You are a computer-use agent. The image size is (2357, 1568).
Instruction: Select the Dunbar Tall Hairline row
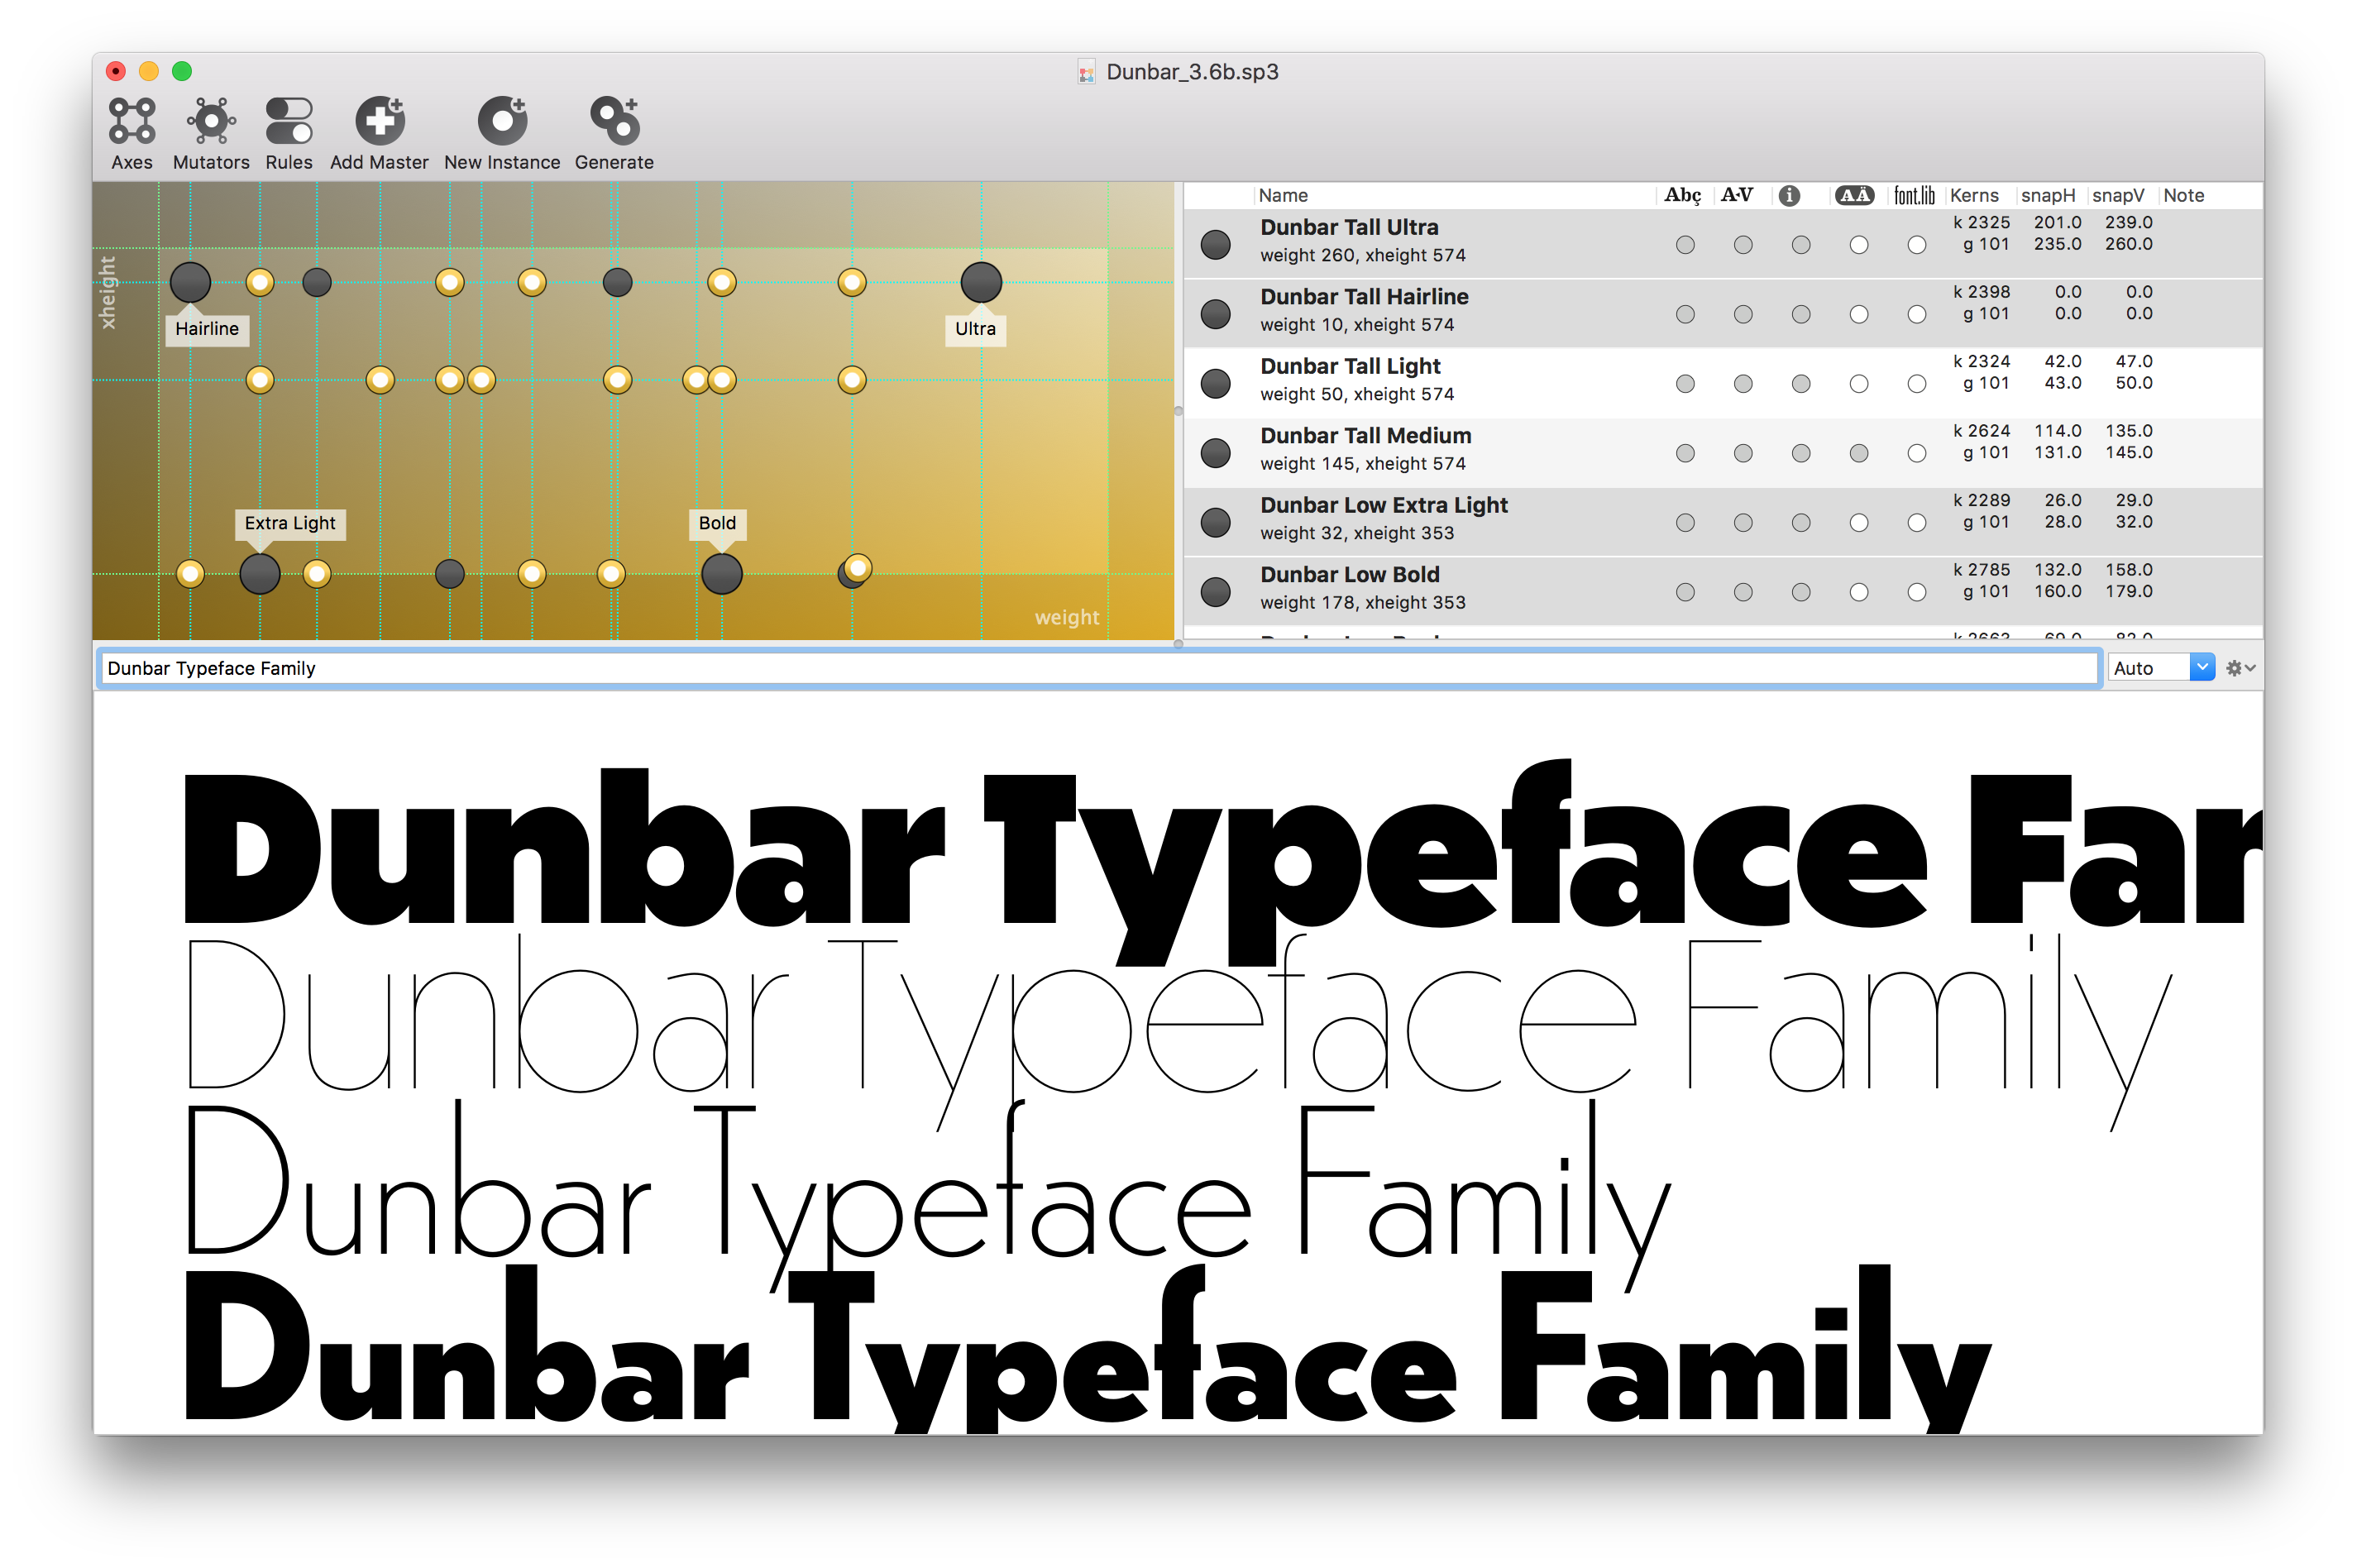tap(1722, 313)
